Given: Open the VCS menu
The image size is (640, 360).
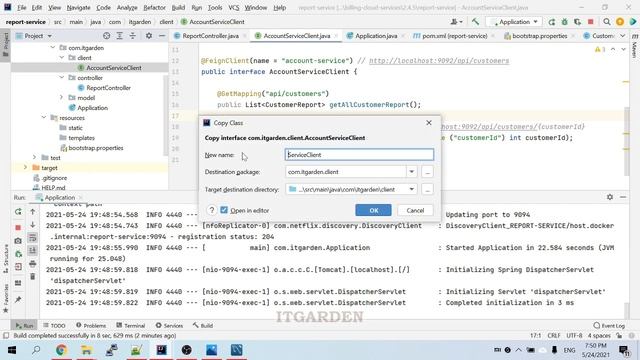Looking at the screenshot, I should coord(233,7).
